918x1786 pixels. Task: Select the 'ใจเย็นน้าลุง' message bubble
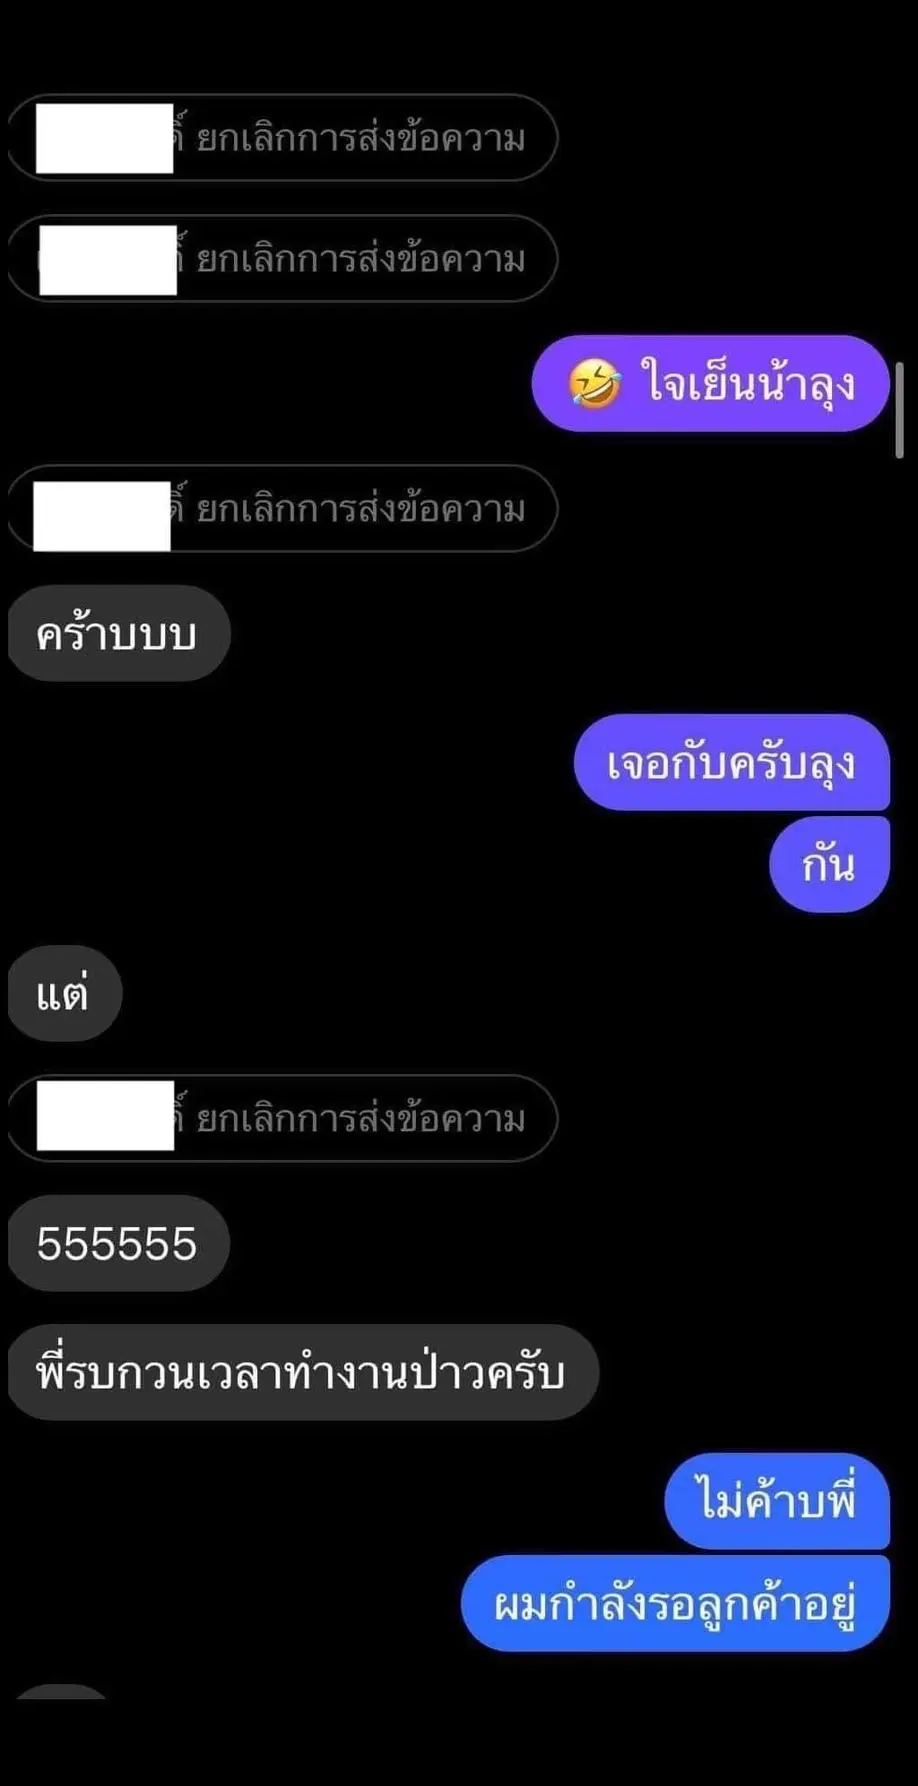[710, 384]
